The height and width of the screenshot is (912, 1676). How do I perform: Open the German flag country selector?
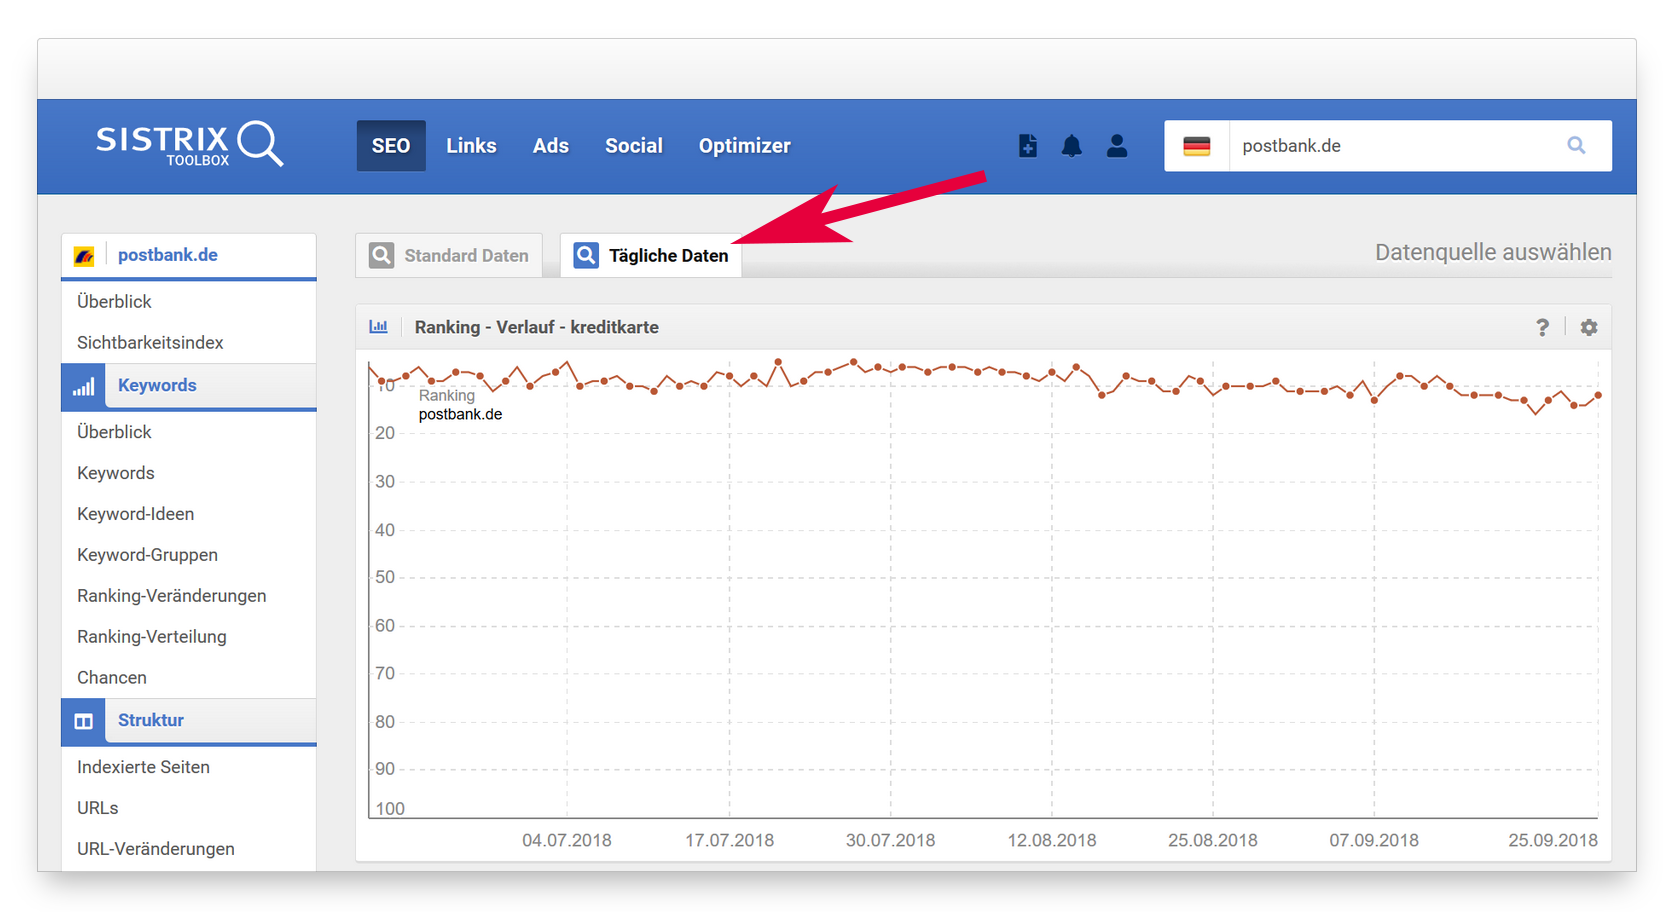1196,146
